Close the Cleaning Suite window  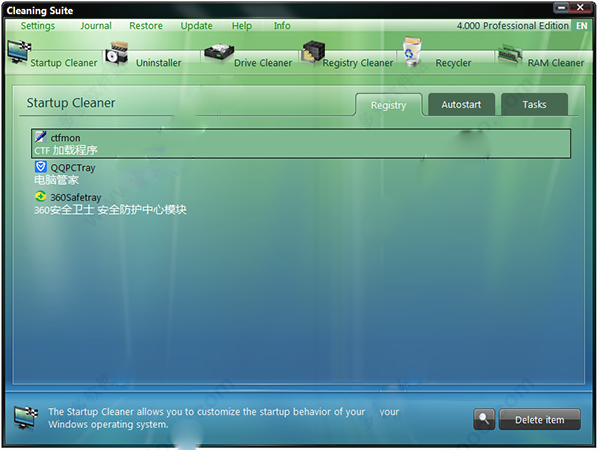[x=580, y=7]
